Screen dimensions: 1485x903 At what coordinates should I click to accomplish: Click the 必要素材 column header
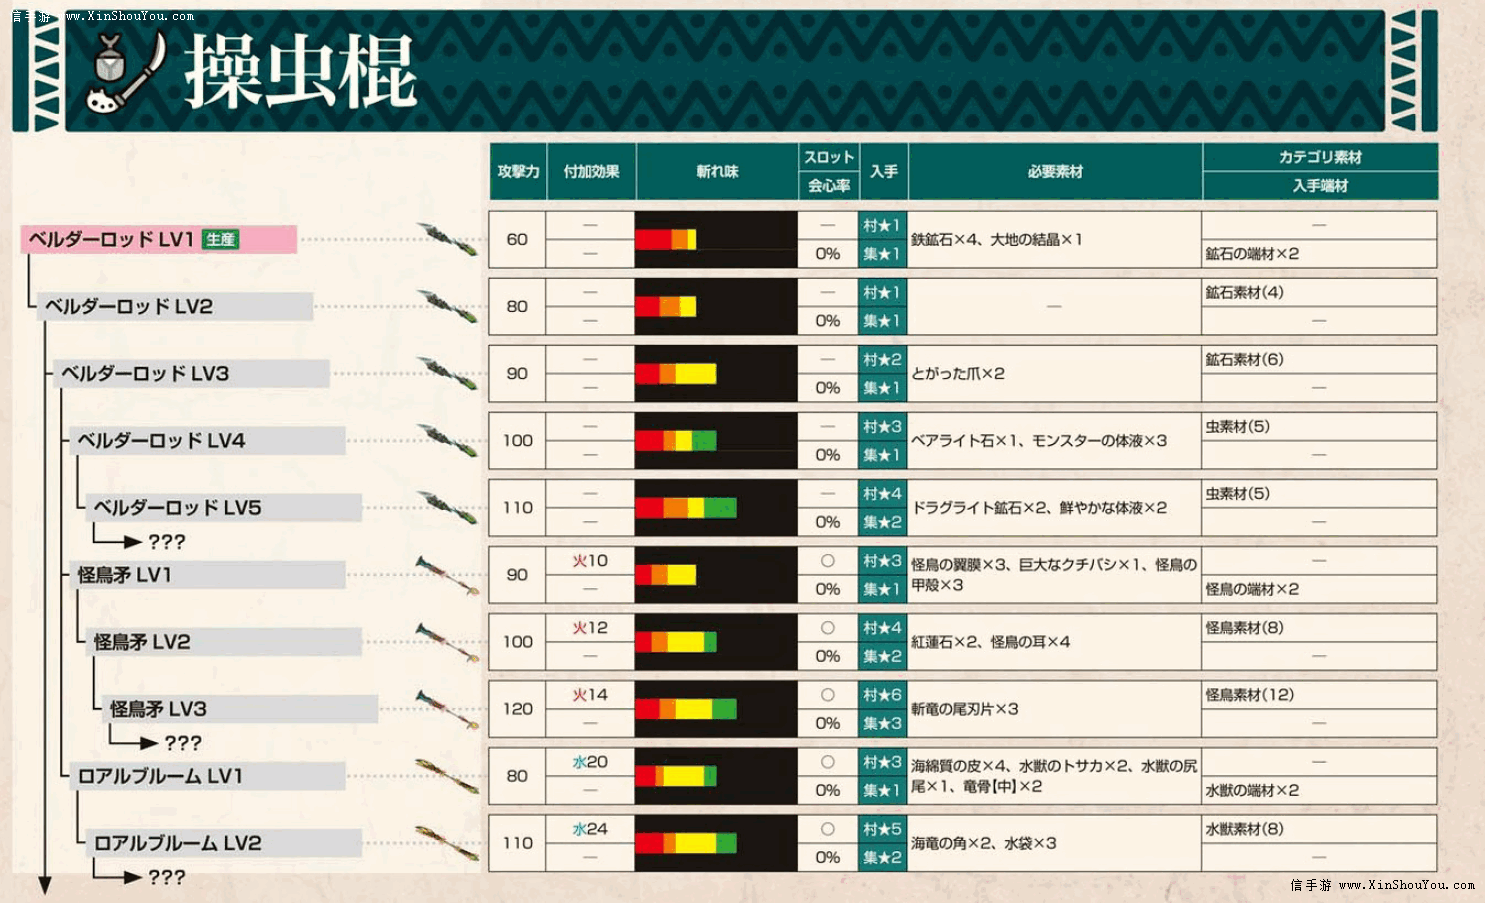pos(1055,172)
